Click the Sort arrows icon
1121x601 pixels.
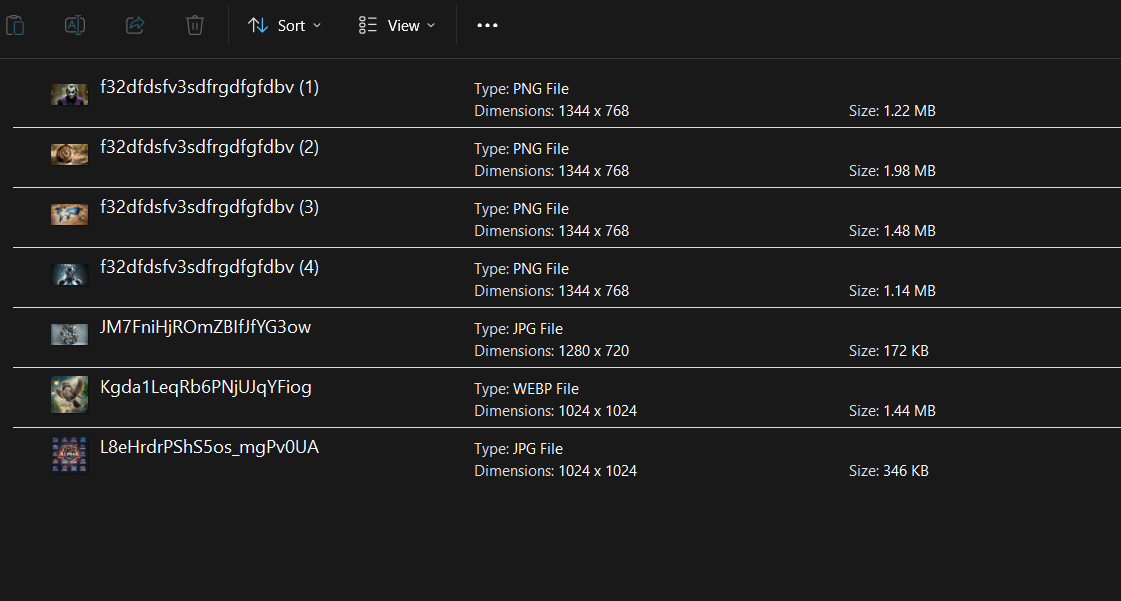point(258,26)
